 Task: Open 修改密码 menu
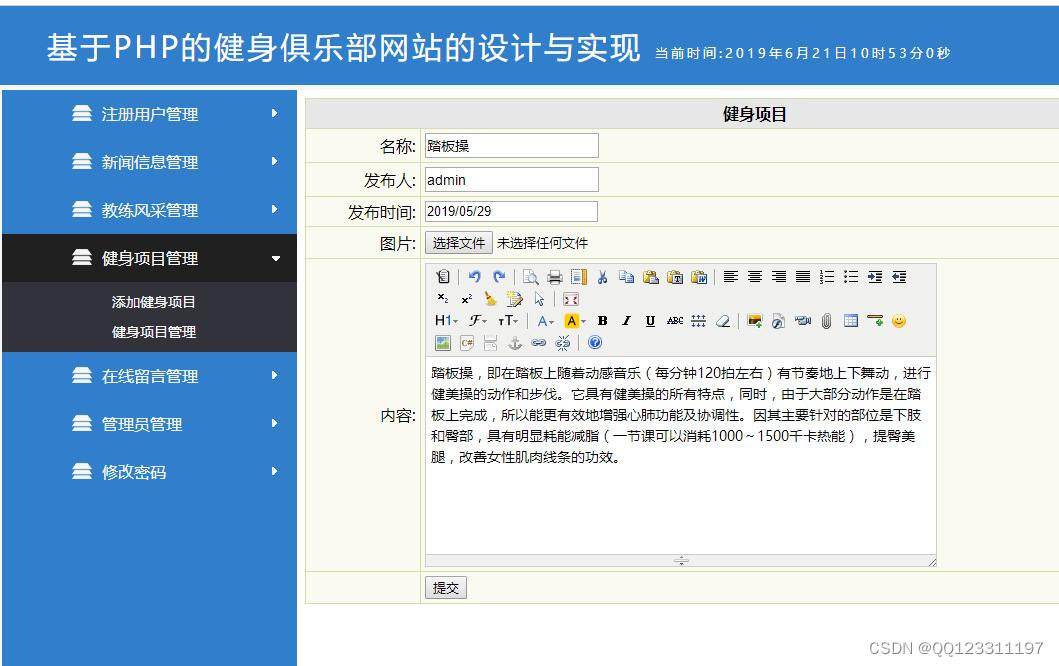point(149,471)
